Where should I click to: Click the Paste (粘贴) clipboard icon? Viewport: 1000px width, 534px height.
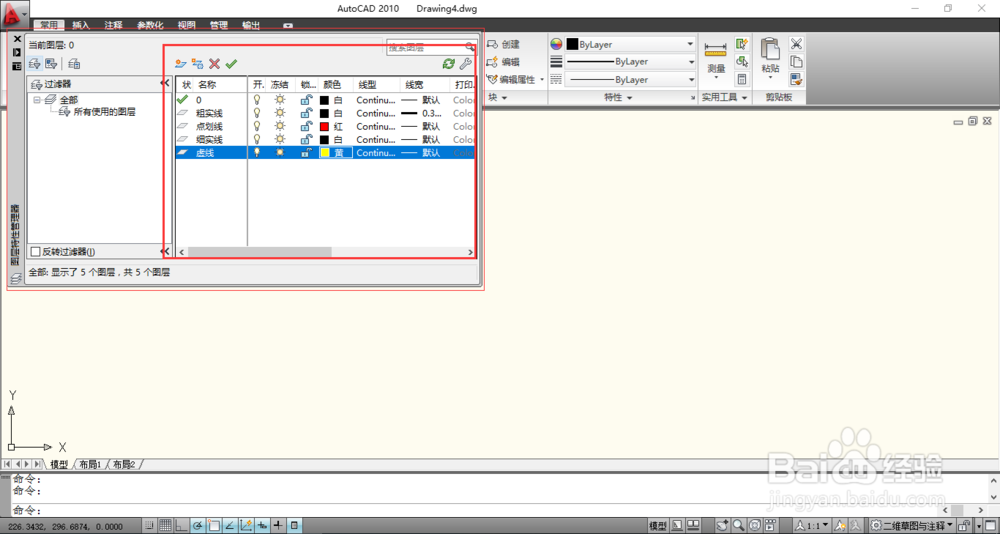(x=770, y=49)
